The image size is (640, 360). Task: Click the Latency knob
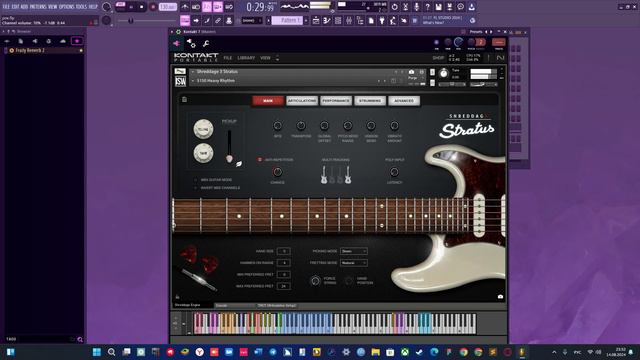[394, 172]
